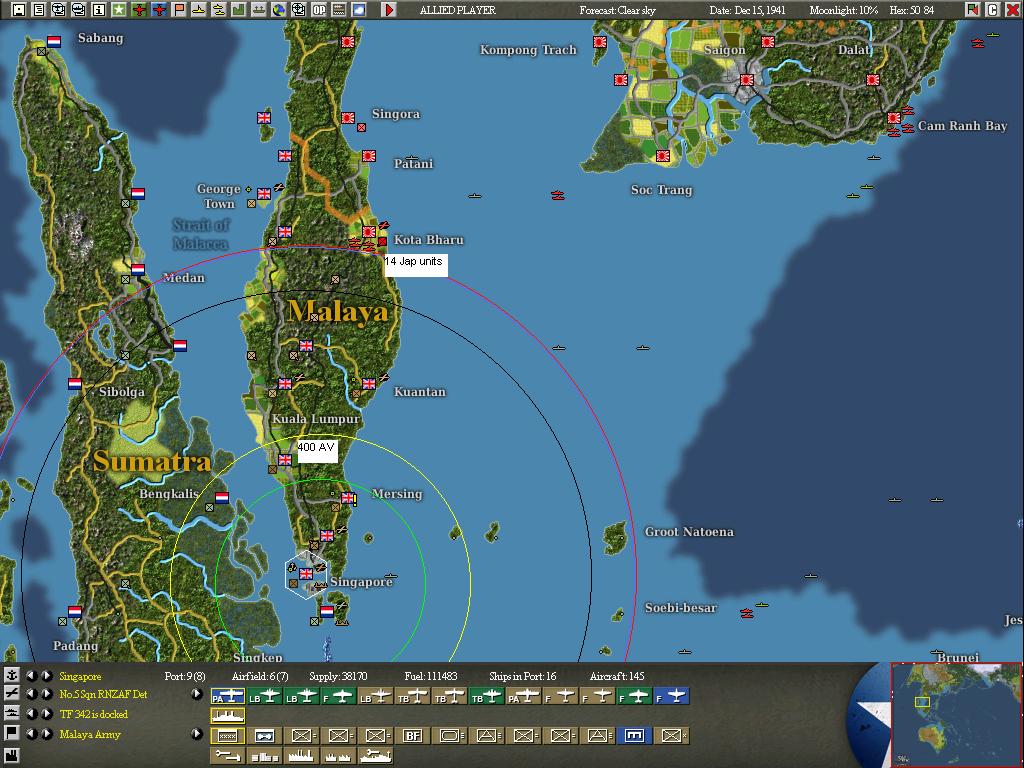Viewport: 1024px width, 768px height.
Task: End turn with red play arrow
Action: point(389,10)
